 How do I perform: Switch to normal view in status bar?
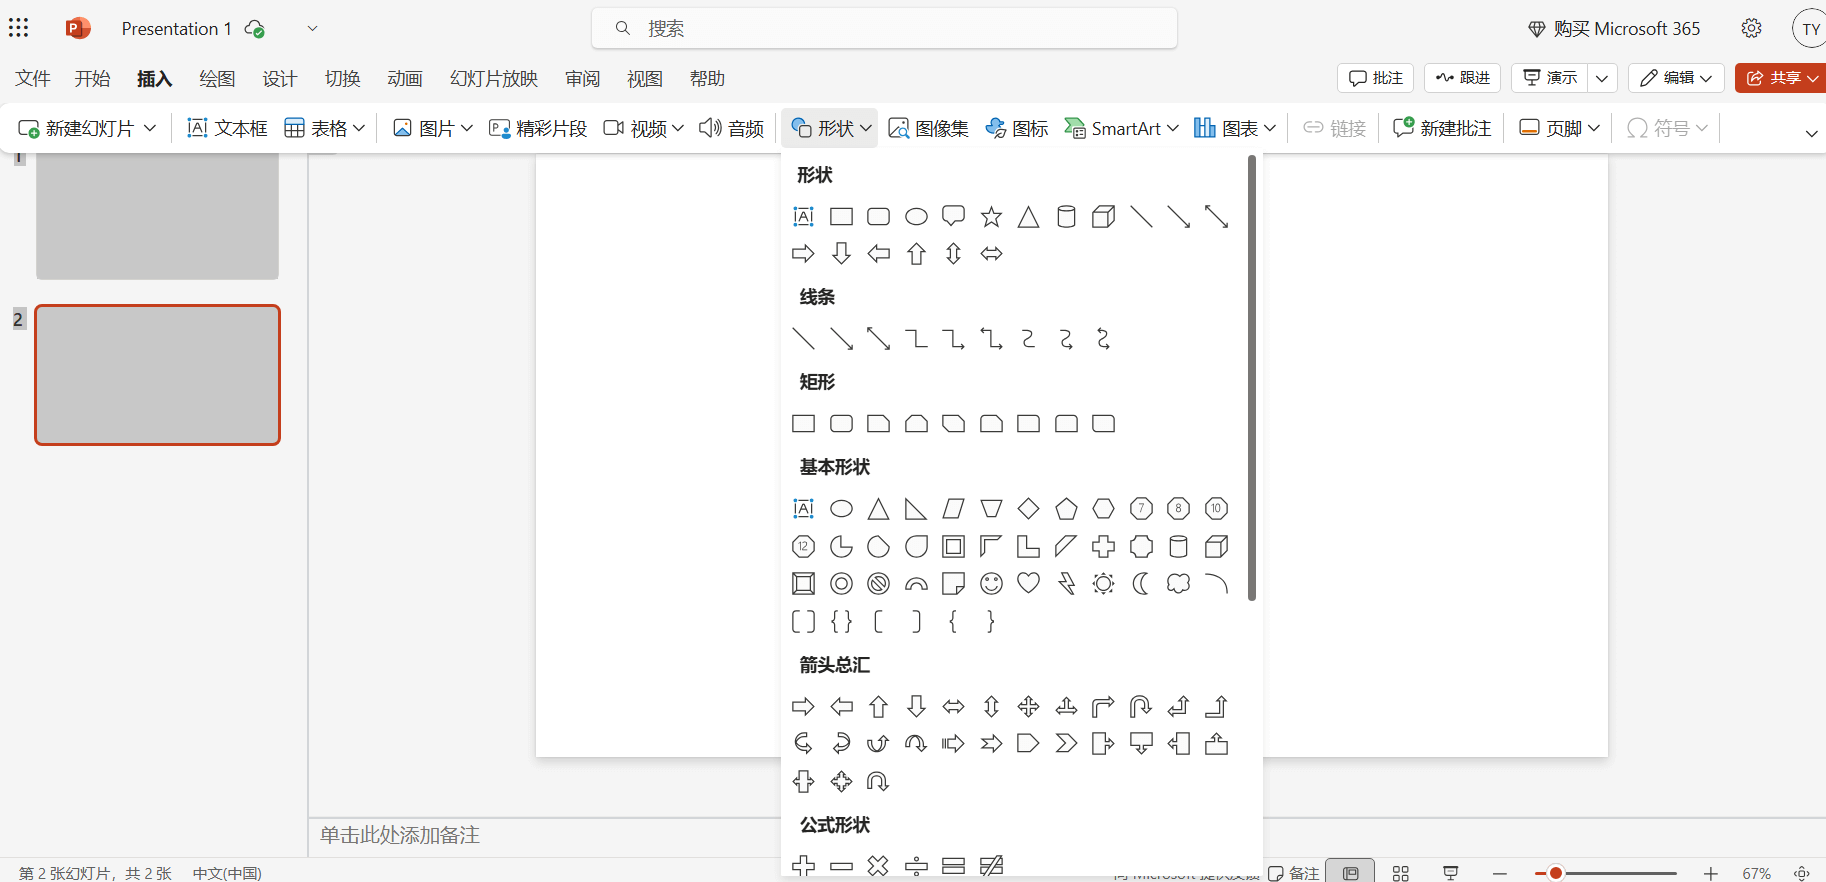coord(1350,873)
